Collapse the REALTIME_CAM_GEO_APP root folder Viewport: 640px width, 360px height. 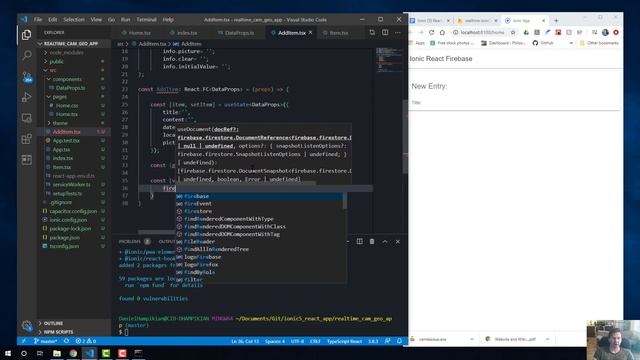click(x=70, y=44)
